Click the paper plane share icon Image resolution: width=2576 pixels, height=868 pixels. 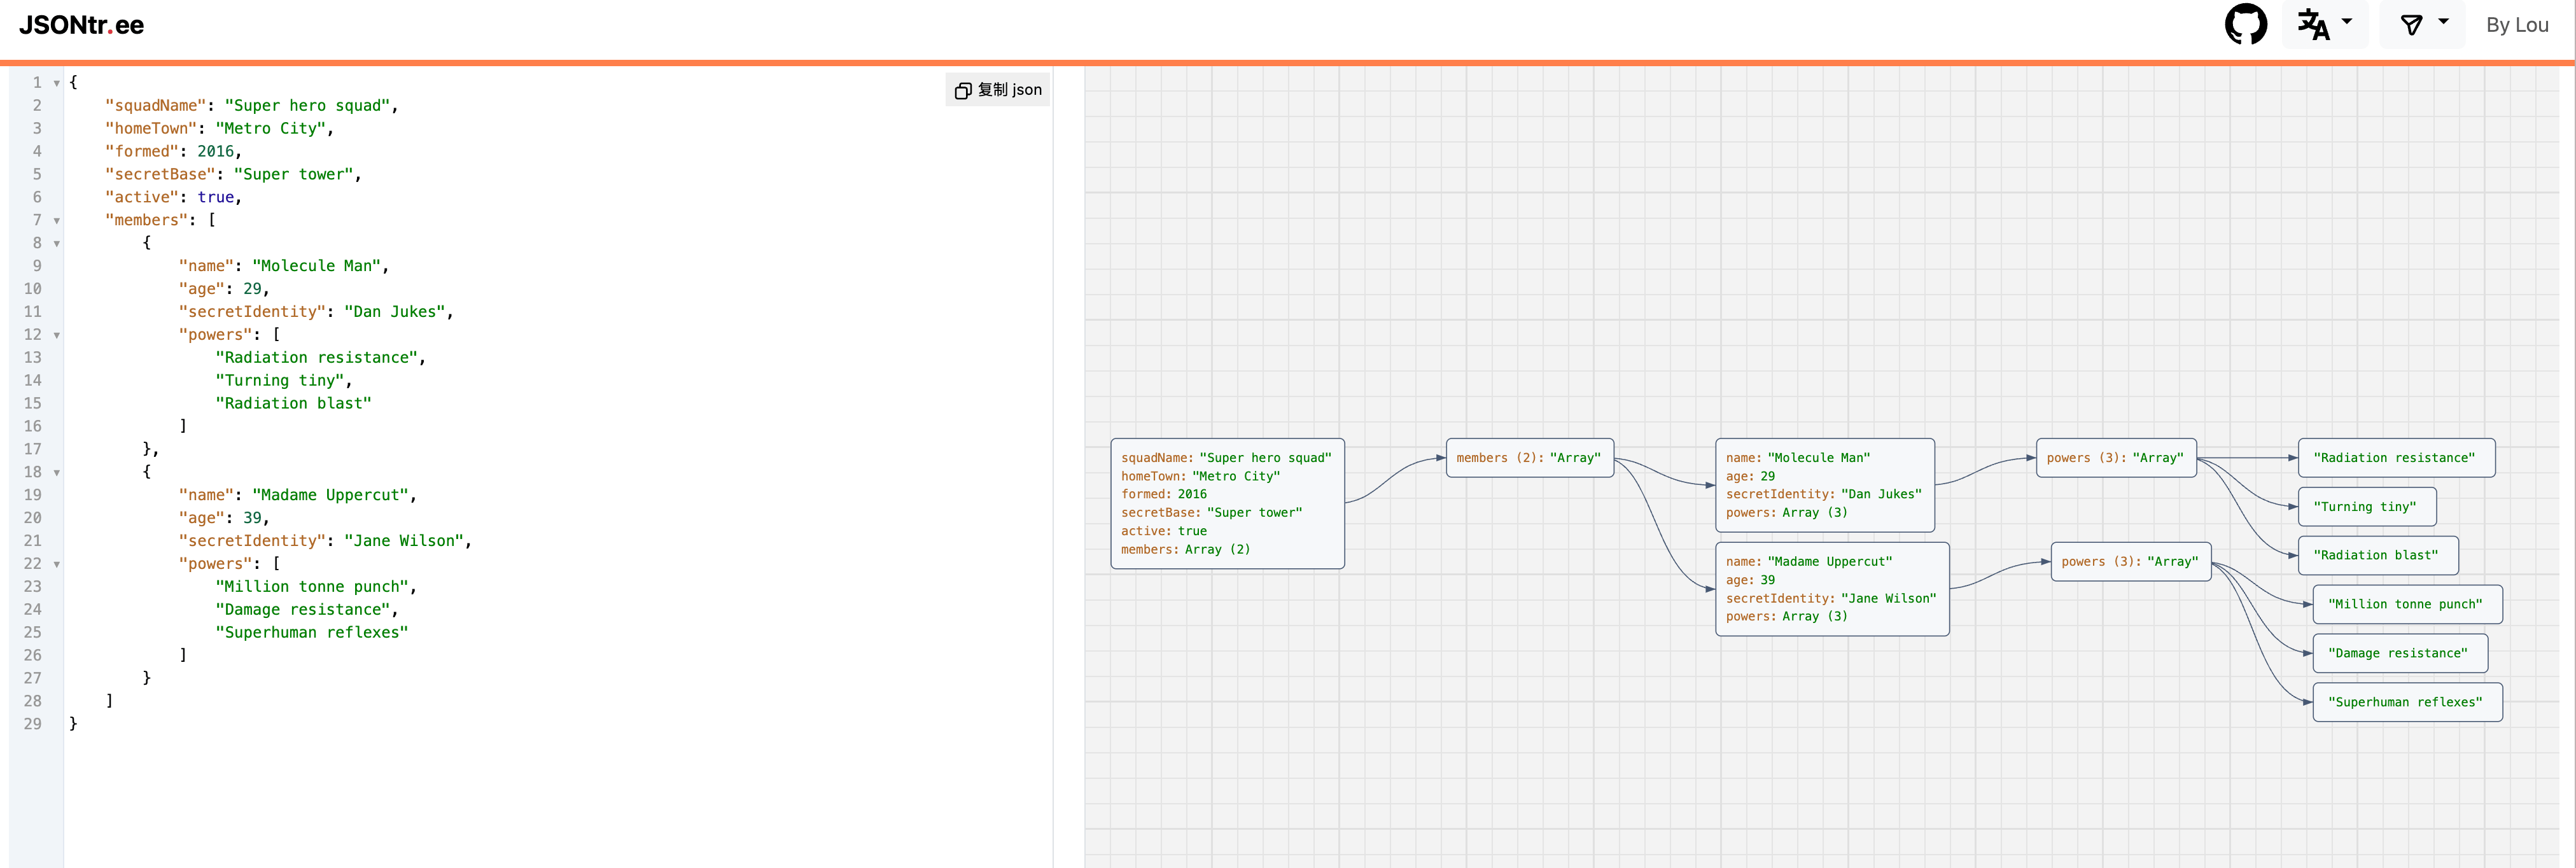click(x=2411, y=25)
